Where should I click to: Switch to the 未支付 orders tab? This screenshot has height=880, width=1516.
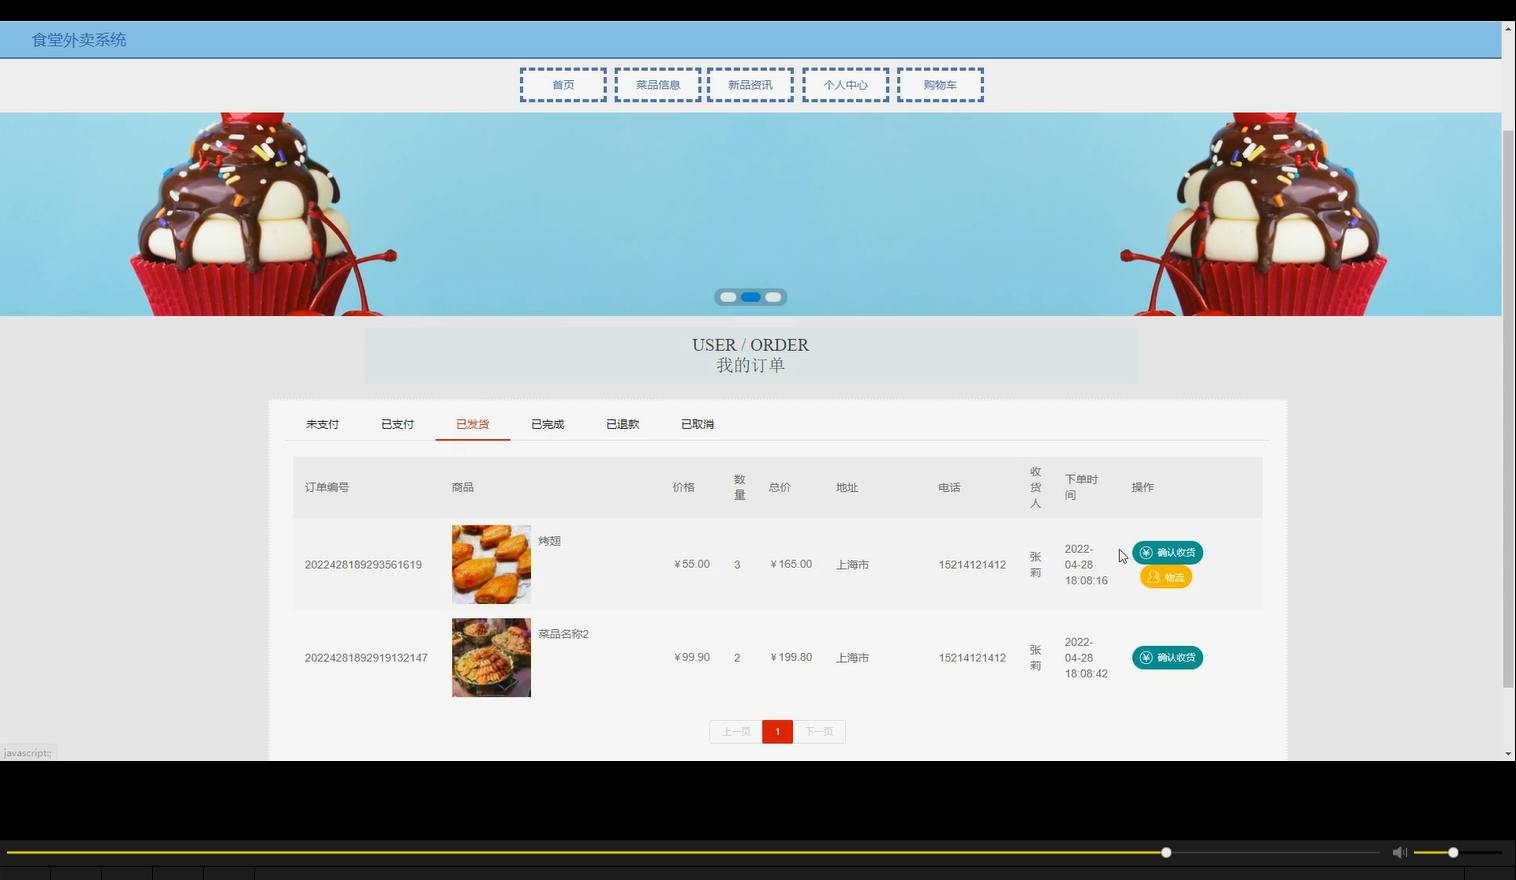tap(322, 424)
